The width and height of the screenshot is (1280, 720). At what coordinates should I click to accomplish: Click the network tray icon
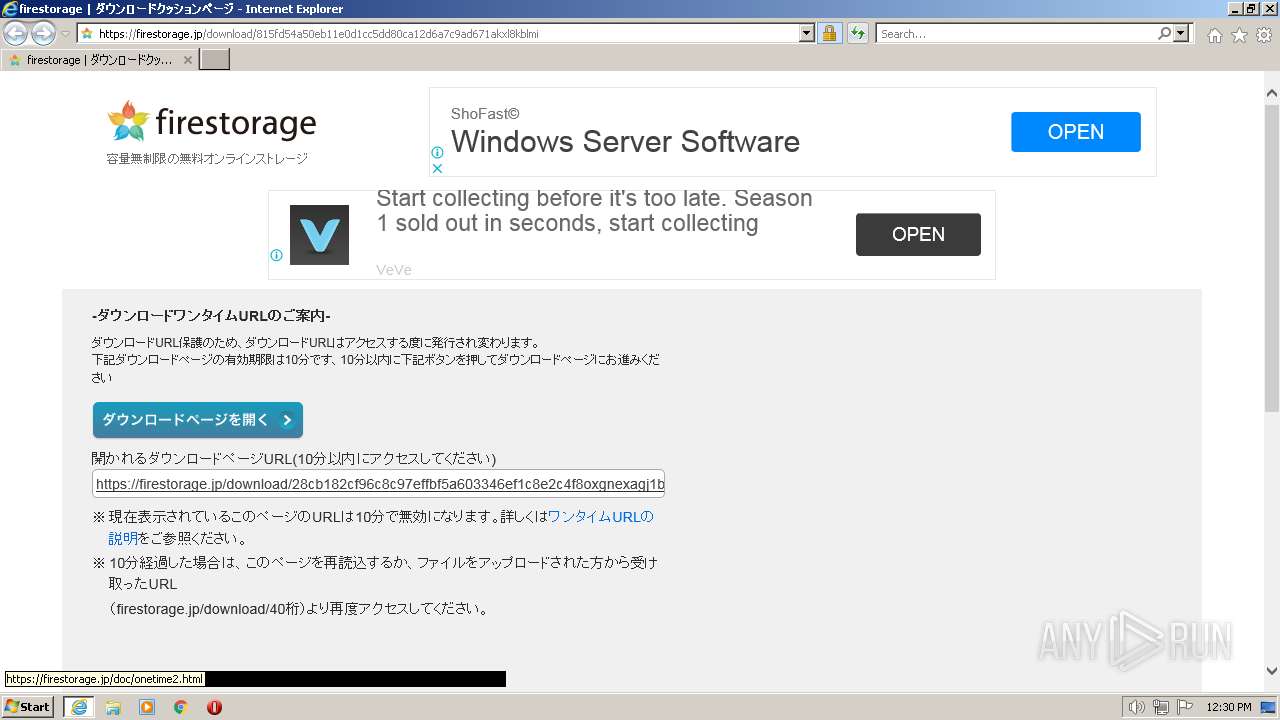(1161, 707)
